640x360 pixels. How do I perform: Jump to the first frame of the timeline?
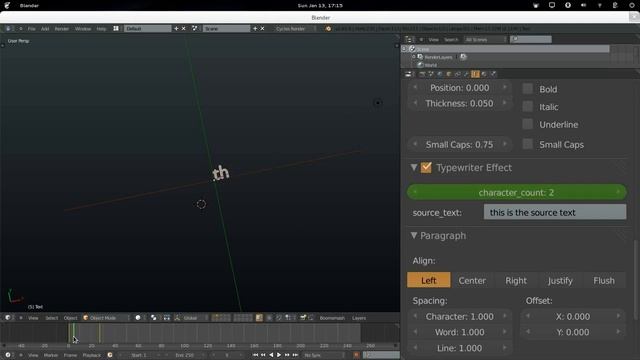point(255,355)
